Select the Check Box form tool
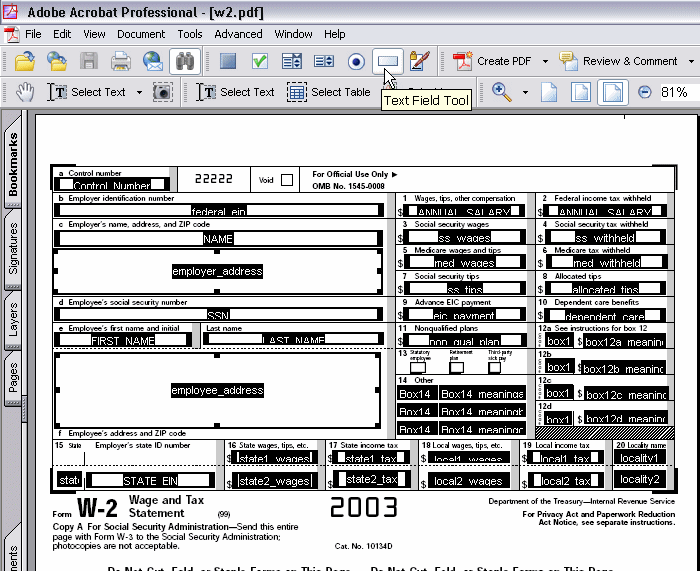This screenshot has height=571, width=700. tap(260, 61)
